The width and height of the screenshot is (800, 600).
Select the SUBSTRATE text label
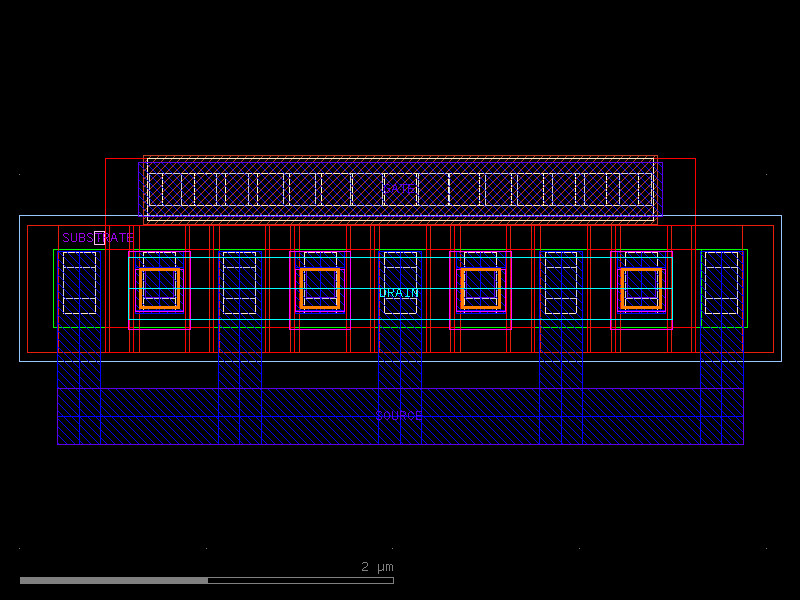click(x=99, y=239)
